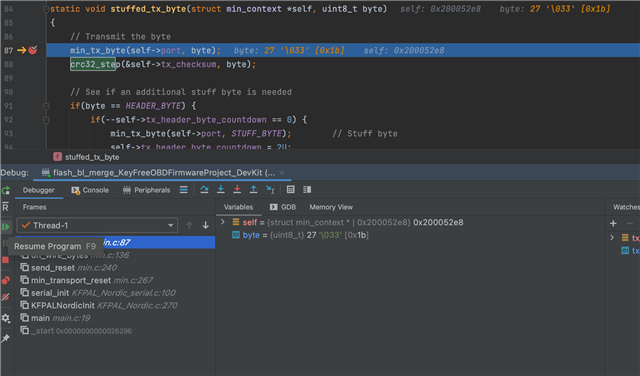640x376 pixels.
Task: Collapse the if block fold at line 91
Action: click(x=46, y=106)
